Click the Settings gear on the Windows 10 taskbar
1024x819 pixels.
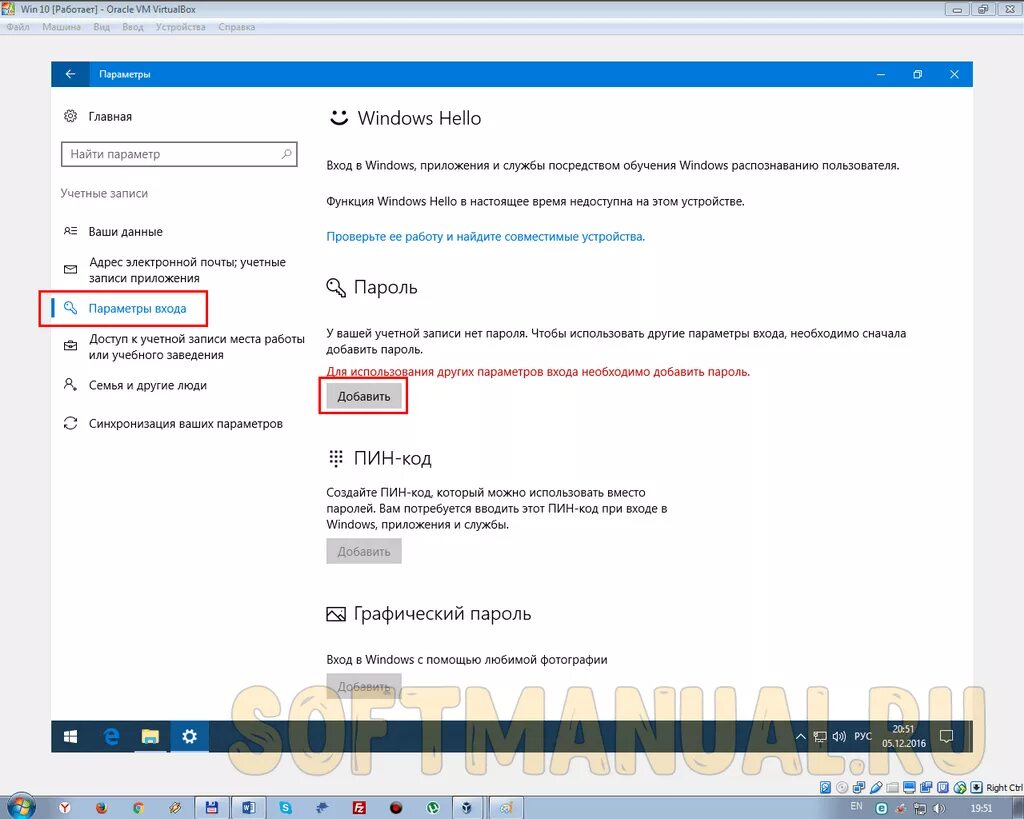tap(189, 737)
